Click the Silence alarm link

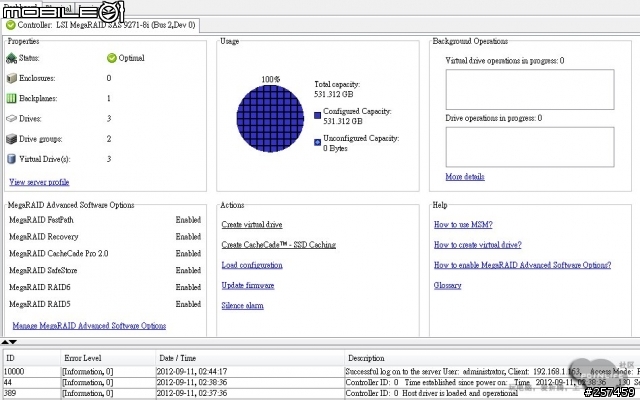point(242,306)
